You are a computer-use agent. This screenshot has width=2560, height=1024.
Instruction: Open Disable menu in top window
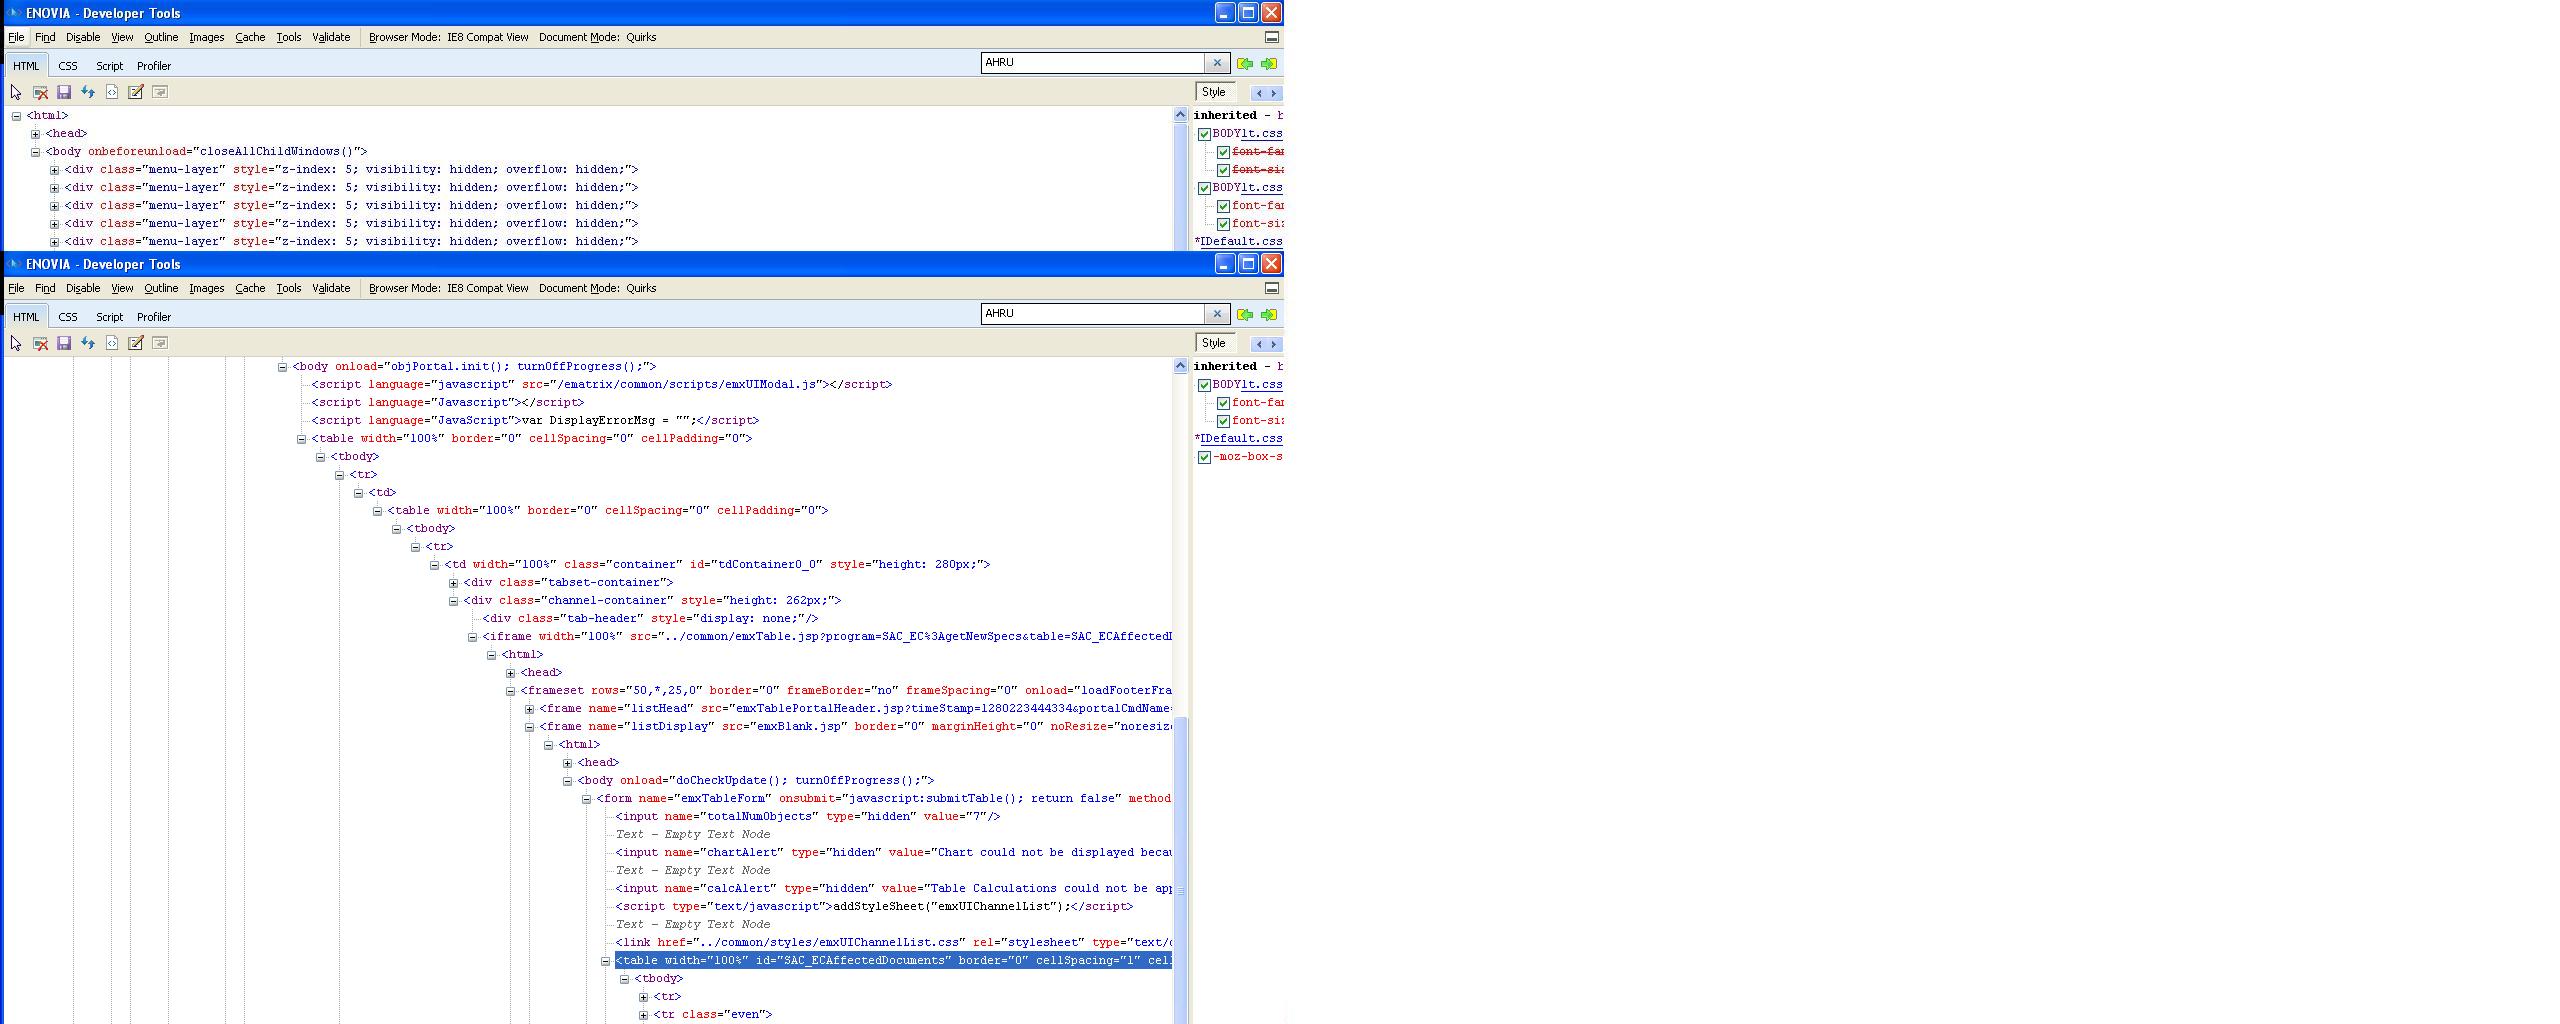tap(83, 37)
